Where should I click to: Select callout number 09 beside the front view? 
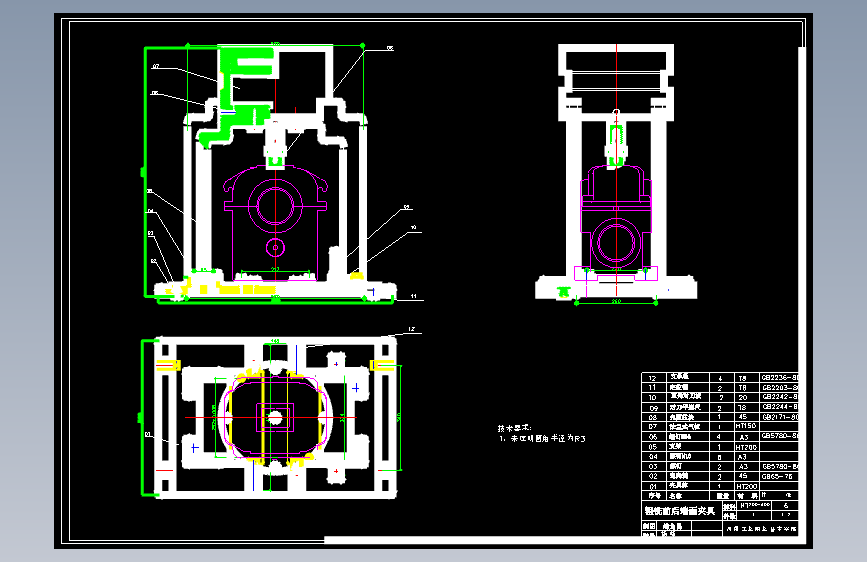[x=407, y=207]
